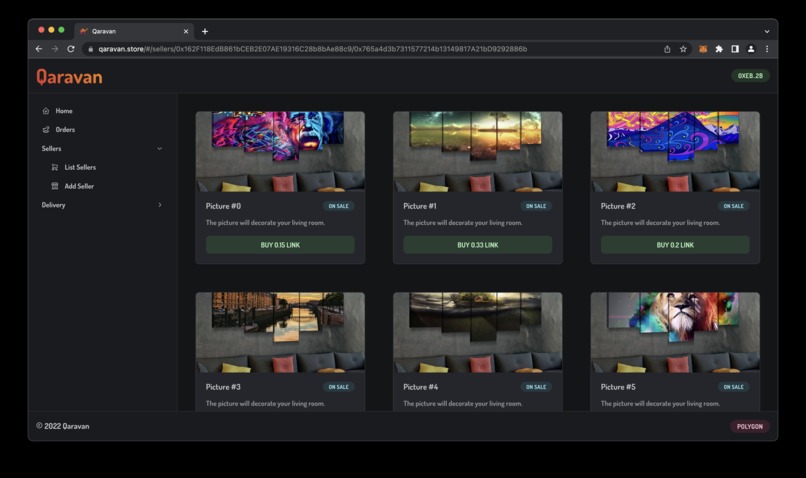Viewport: 806px width, 478px height.
Task: Click the tab search chevron at top right
Action: coord(767,31)
